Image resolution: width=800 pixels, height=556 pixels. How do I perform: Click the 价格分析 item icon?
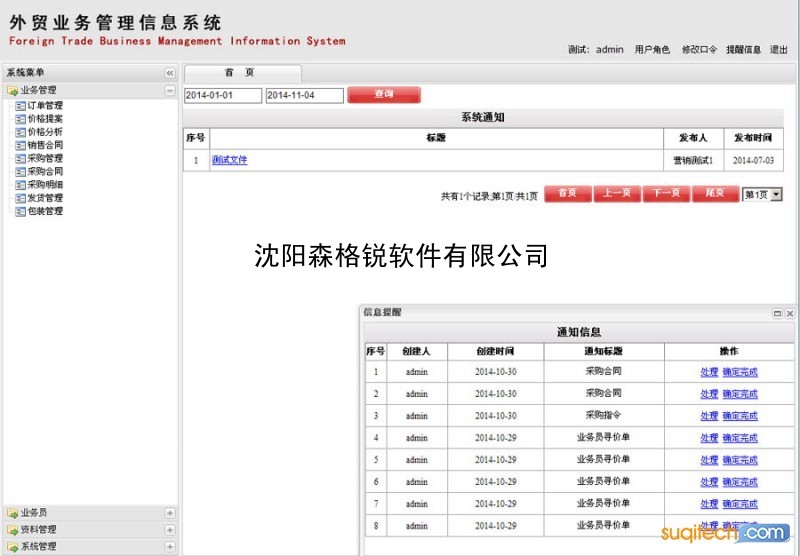tap(20, 133)
